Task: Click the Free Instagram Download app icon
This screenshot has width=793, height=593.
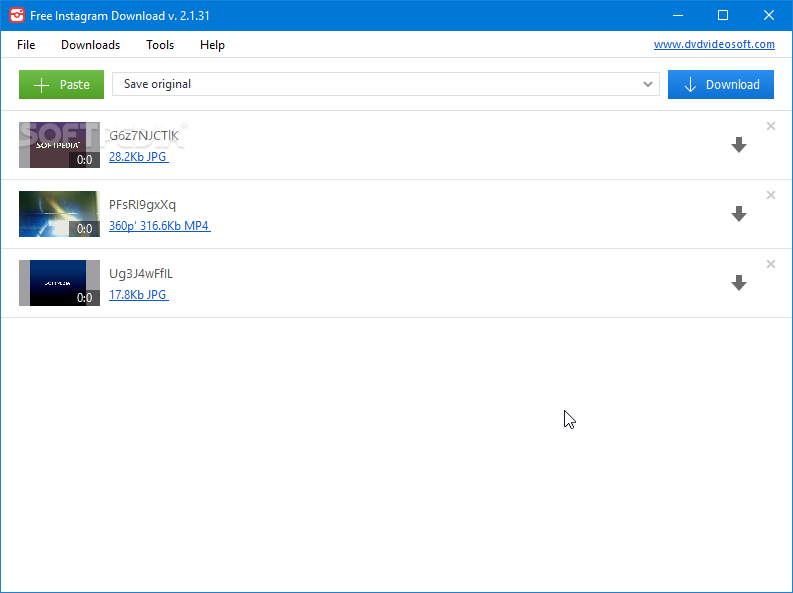Action: tap(17, 15)
